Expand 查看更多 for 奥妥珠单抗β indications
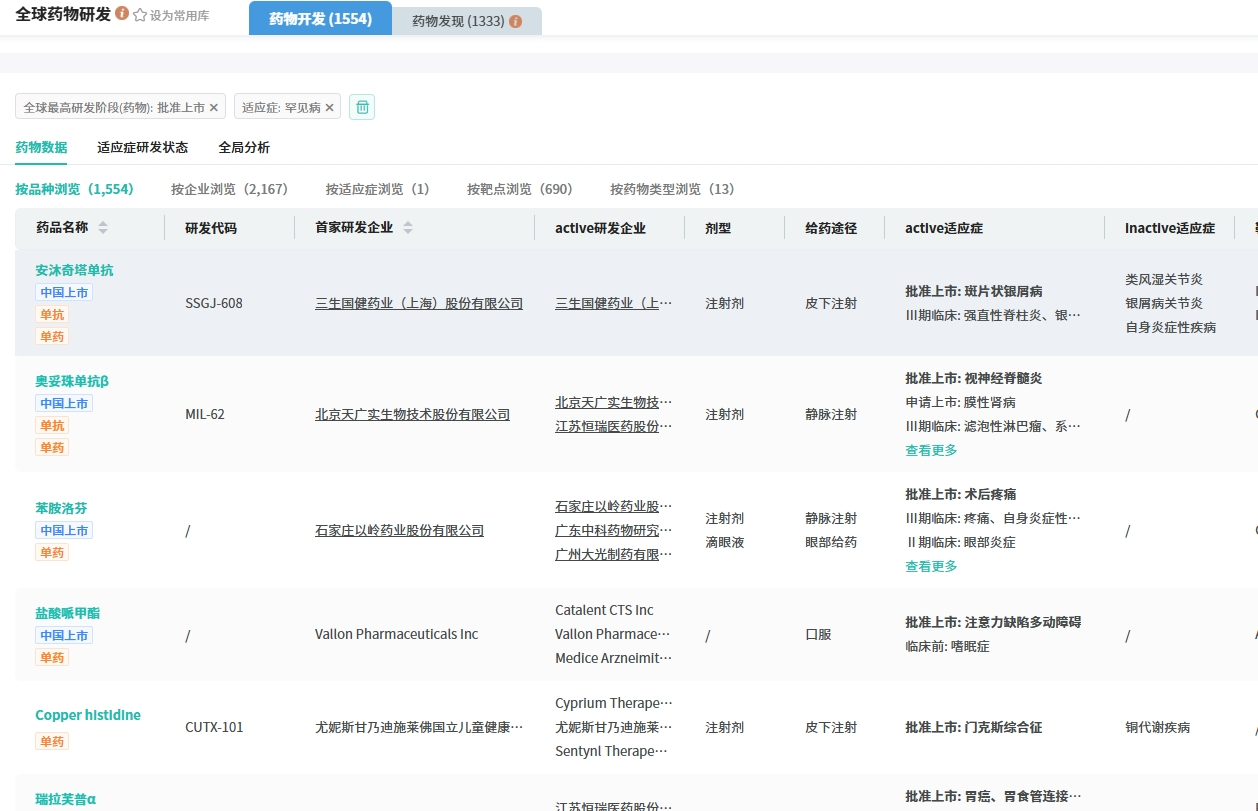The image size is (1258, 811). (931, 450)
